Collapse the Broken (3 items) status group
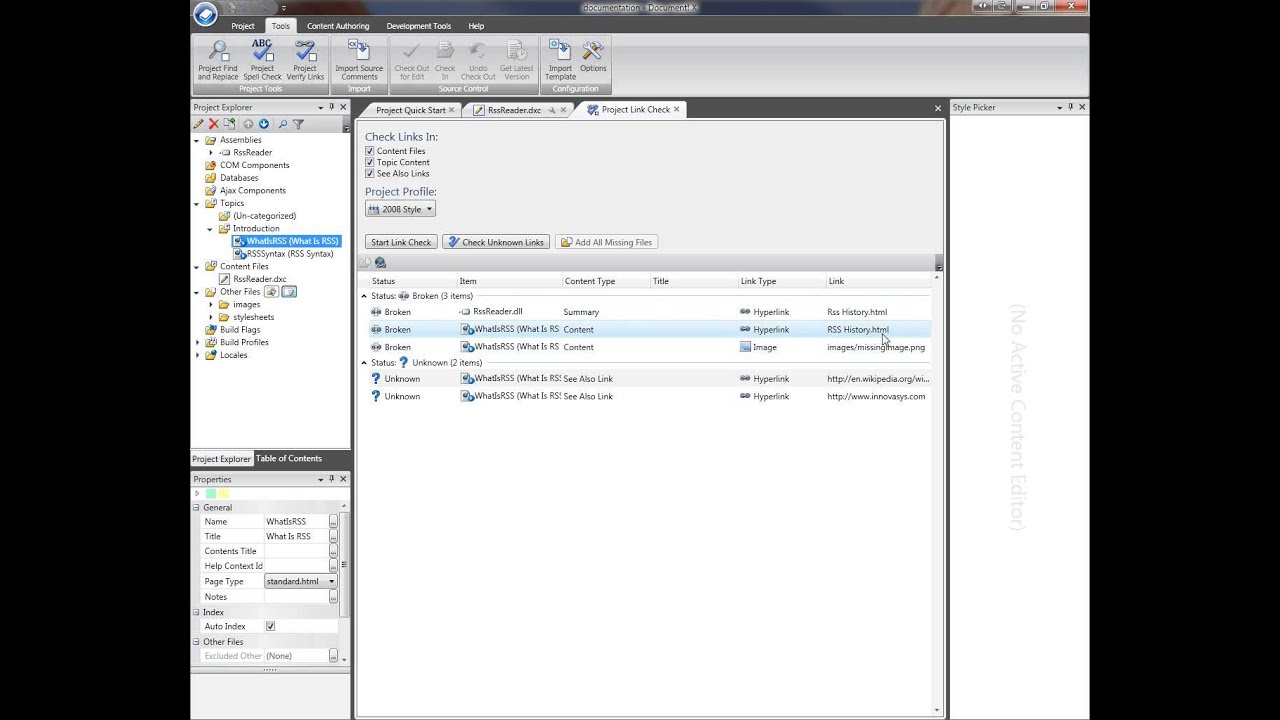Image resolution: width=1280 pixels, height=720 pixels. coord(364,296)
